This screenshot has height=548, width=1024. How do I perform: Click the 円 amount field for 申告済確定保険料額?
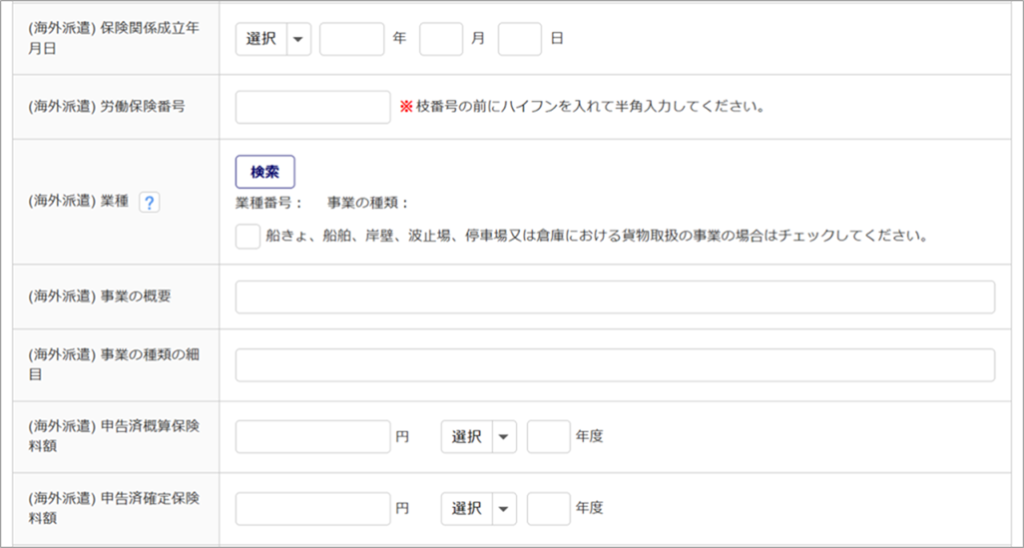(x=313, y=509)
